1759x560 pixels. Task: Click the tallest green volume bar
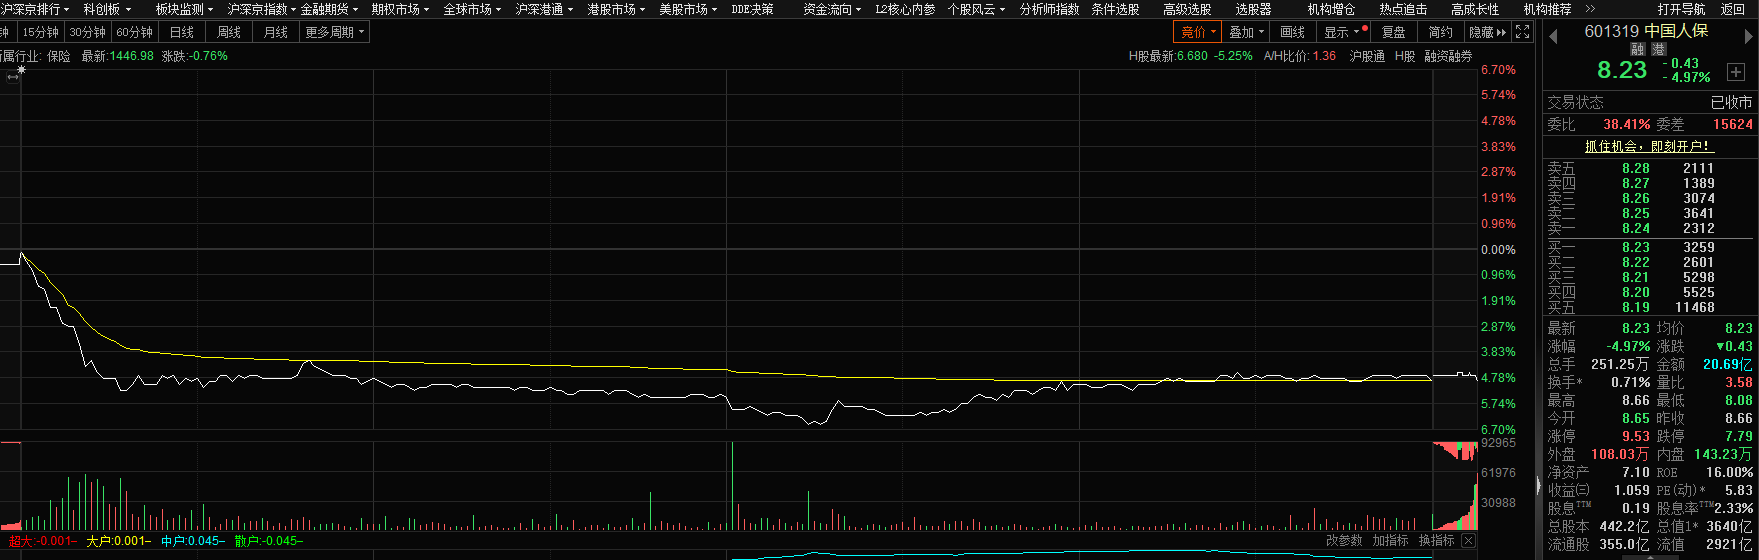pyautogui.click(x=732, y=485)
